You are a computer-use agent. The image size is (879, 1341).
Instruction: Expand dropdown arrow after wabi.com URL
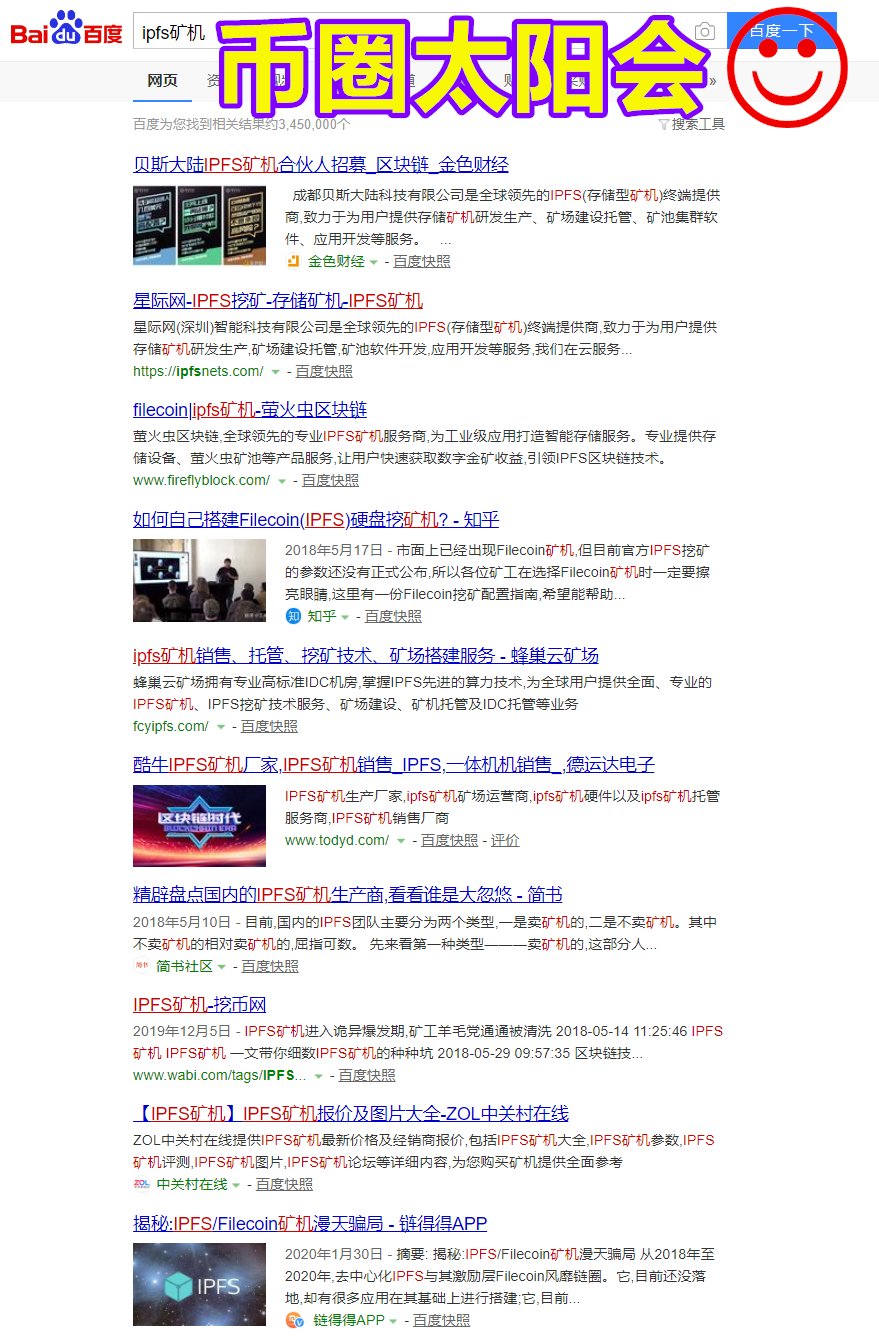[x=318, y=1076]
